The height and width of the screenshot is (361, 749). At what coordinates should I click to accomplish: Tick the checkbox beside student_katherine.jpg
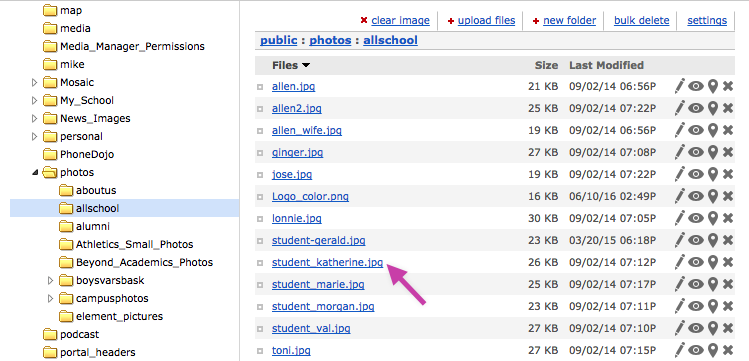pos(260,263)
